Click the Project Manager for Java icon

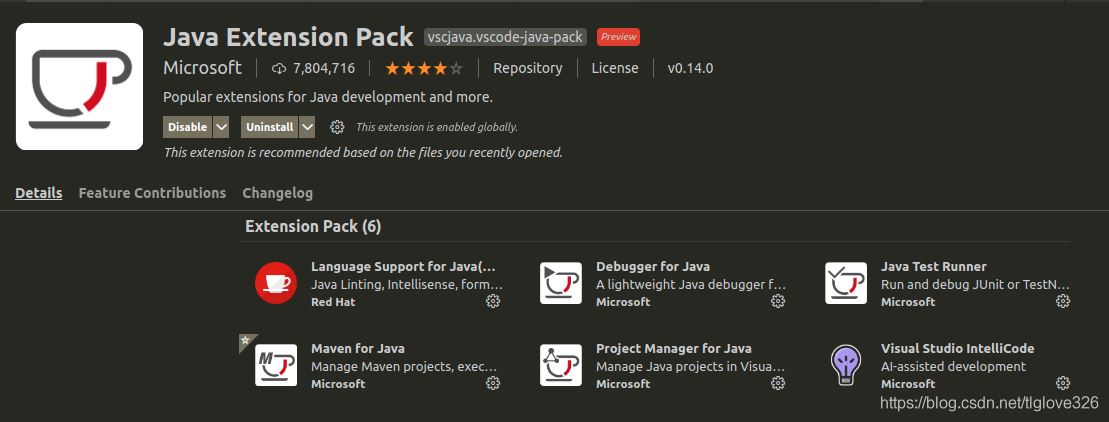point(561,365)
